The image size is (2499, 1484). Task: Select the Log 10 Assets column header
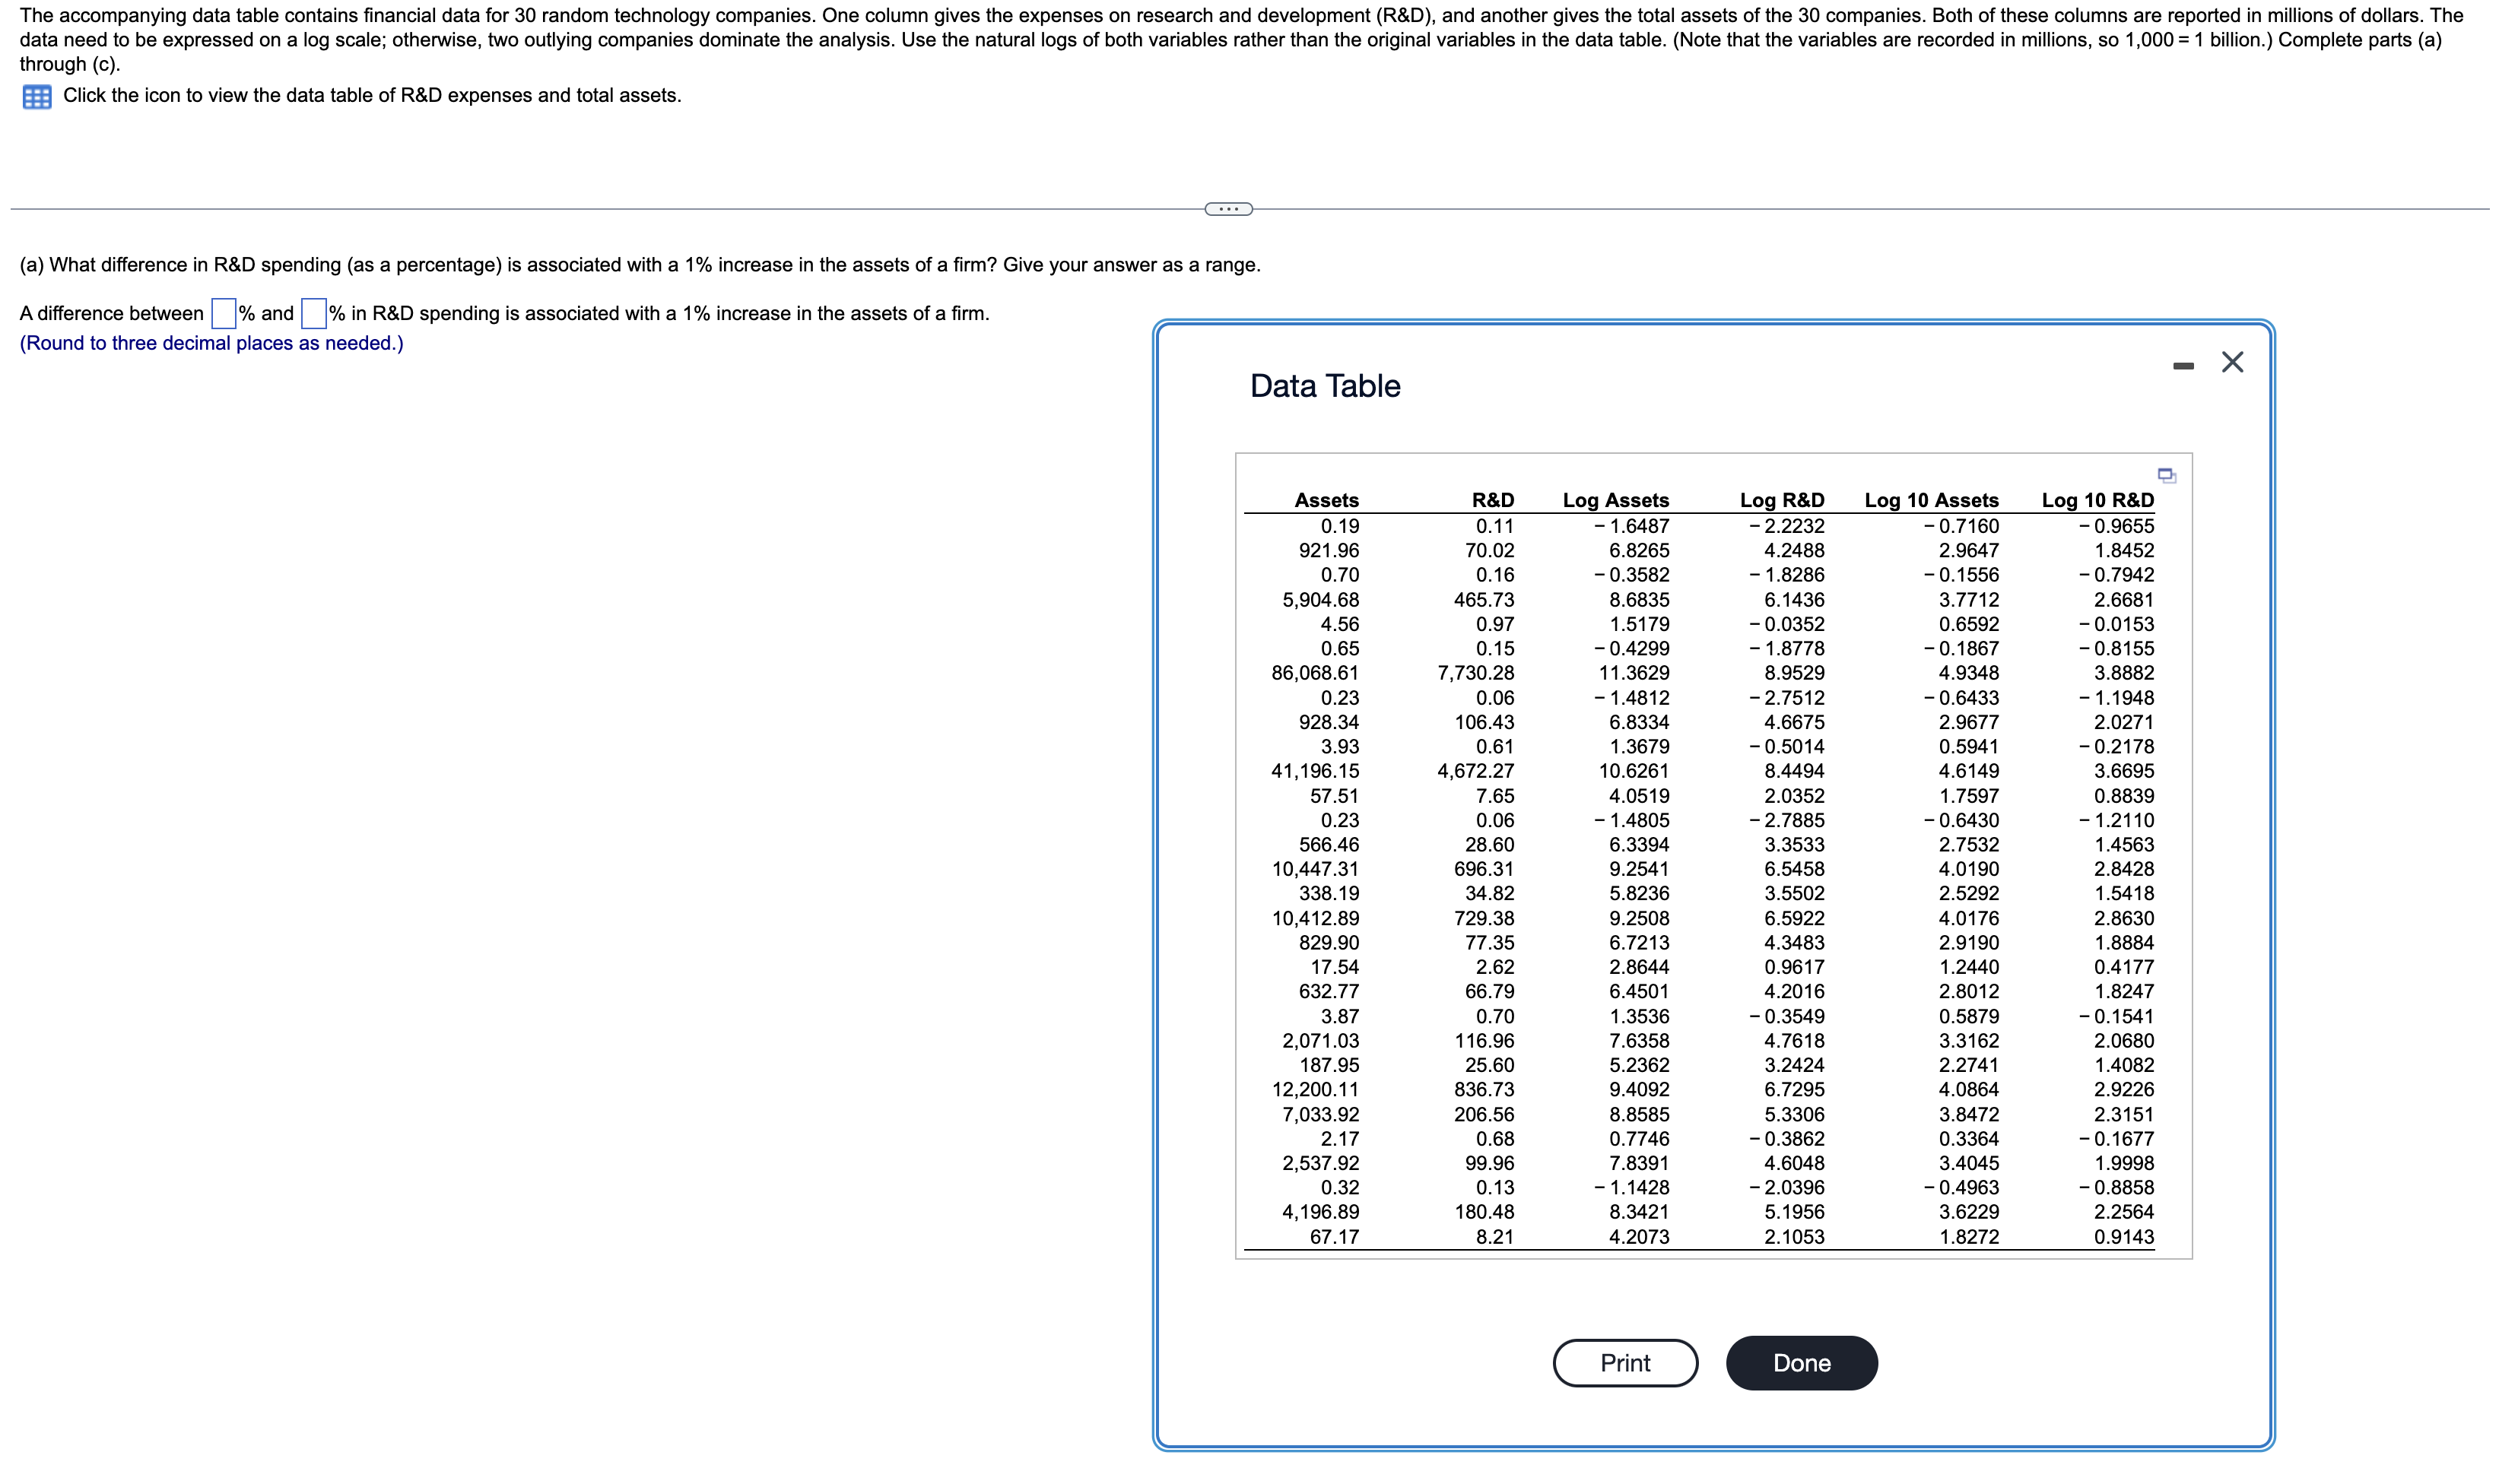point(1931,500)
